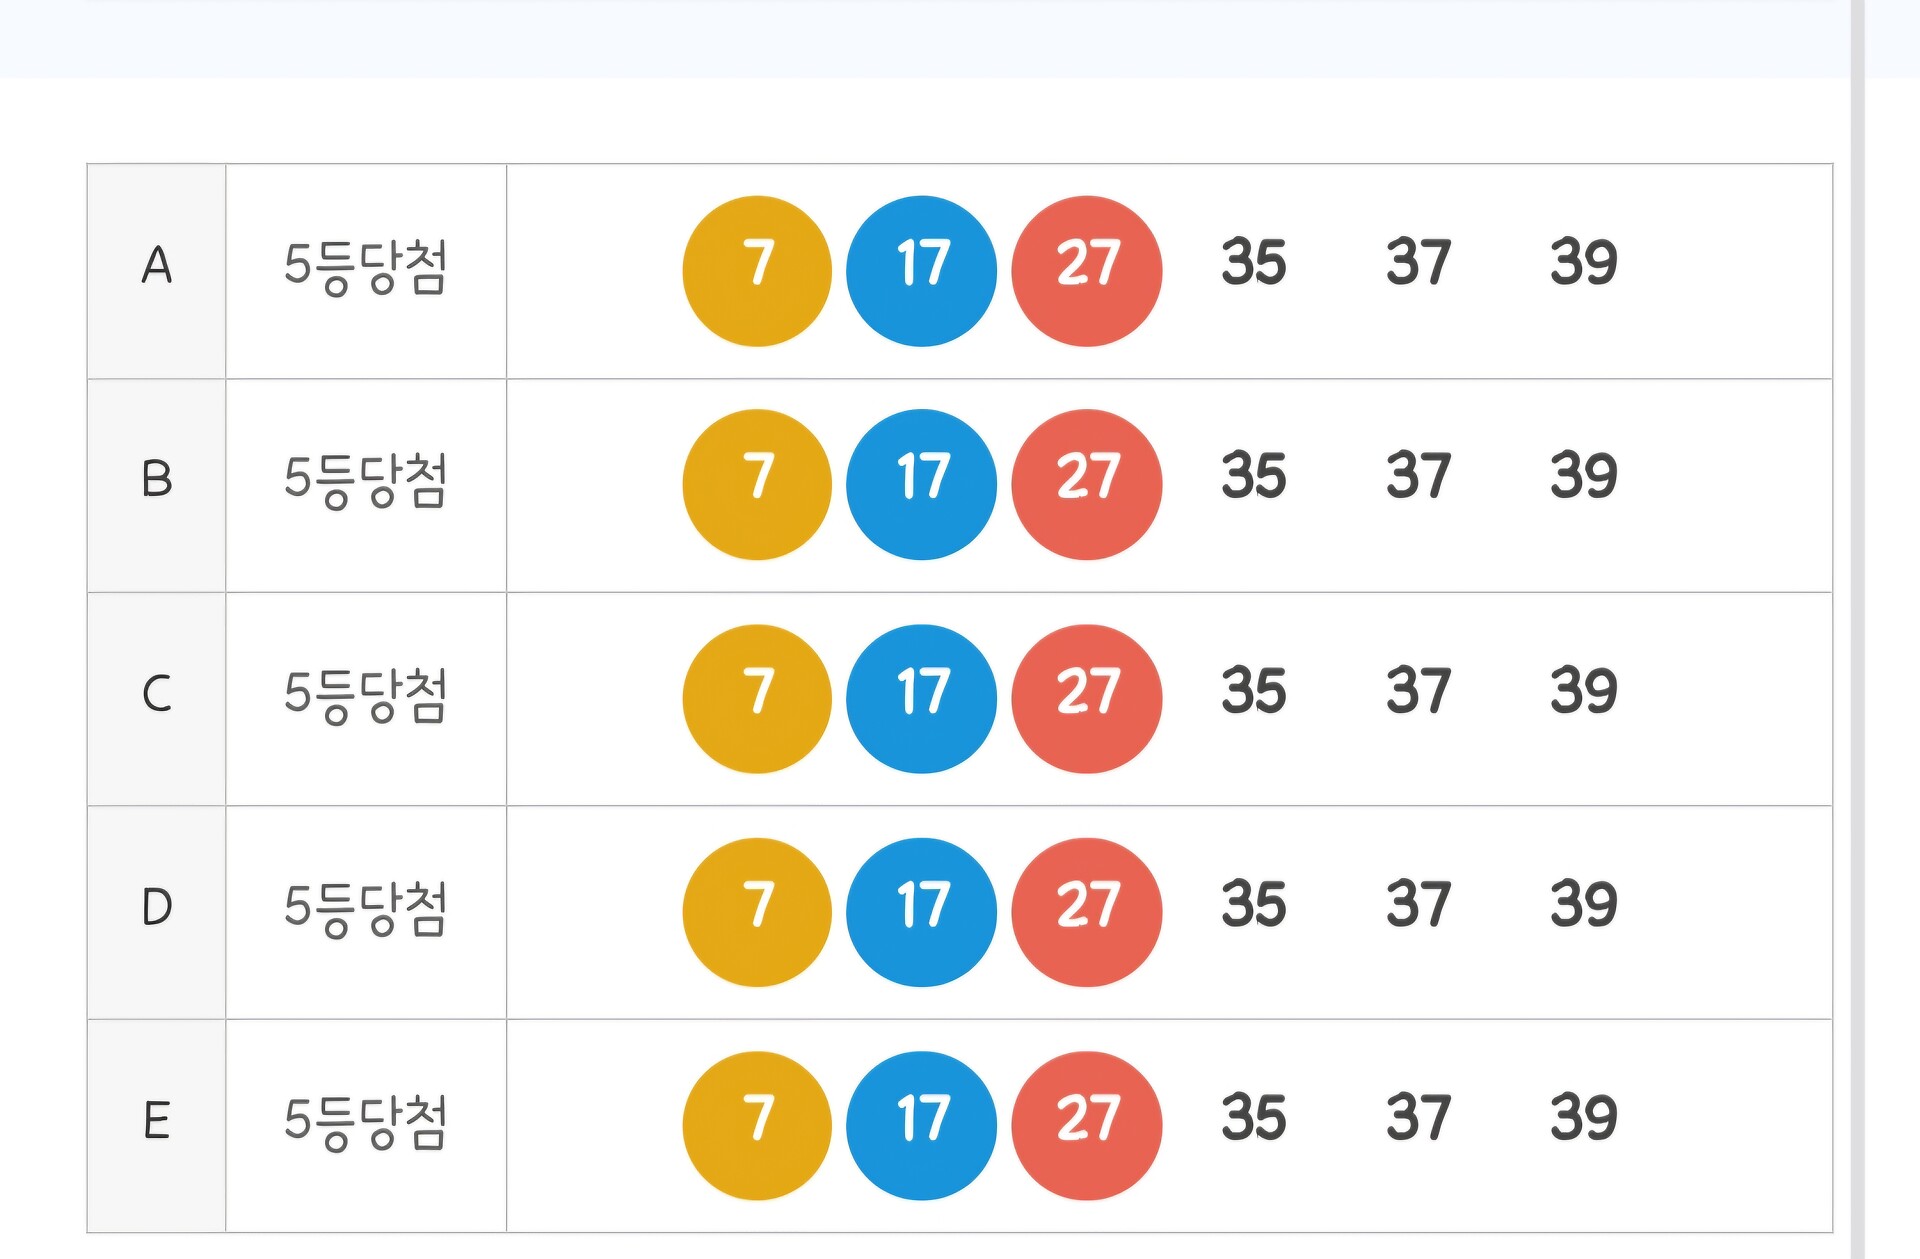Select the row E label cell

click(x=157, y=1125)
